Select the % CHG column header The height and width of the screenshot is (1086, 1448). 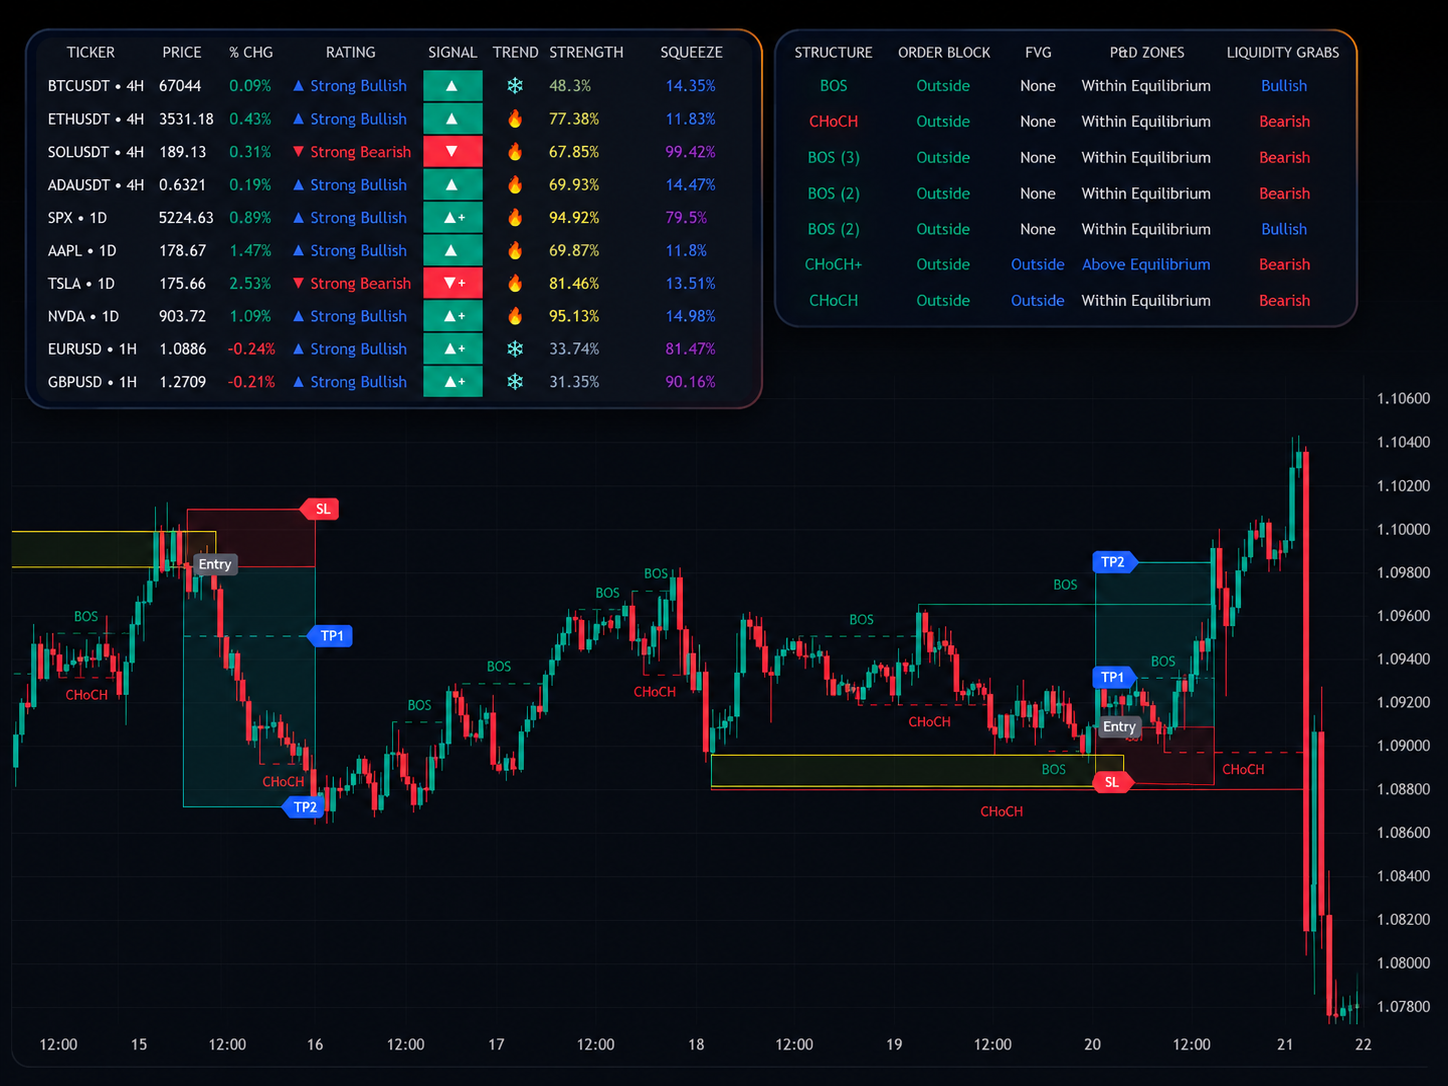pyautogui.click(x=251, y=52)
